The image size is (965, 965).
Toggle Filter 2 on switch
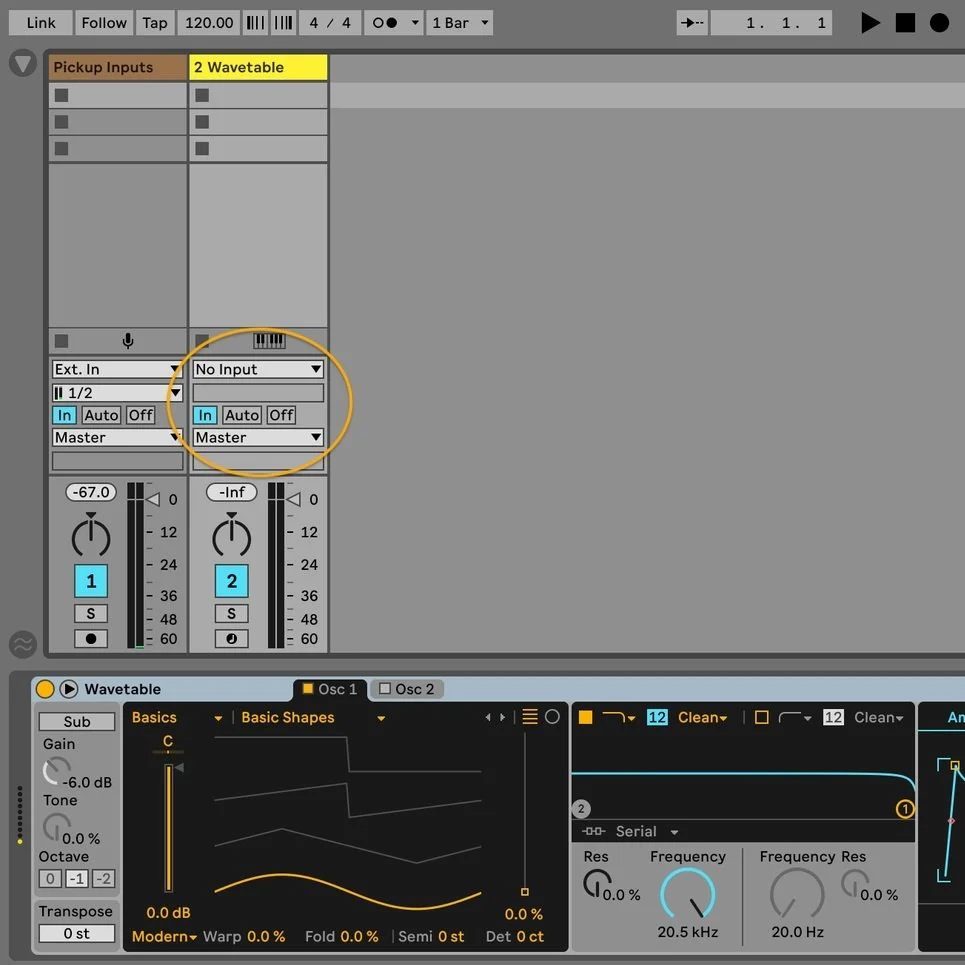[761, 717]
